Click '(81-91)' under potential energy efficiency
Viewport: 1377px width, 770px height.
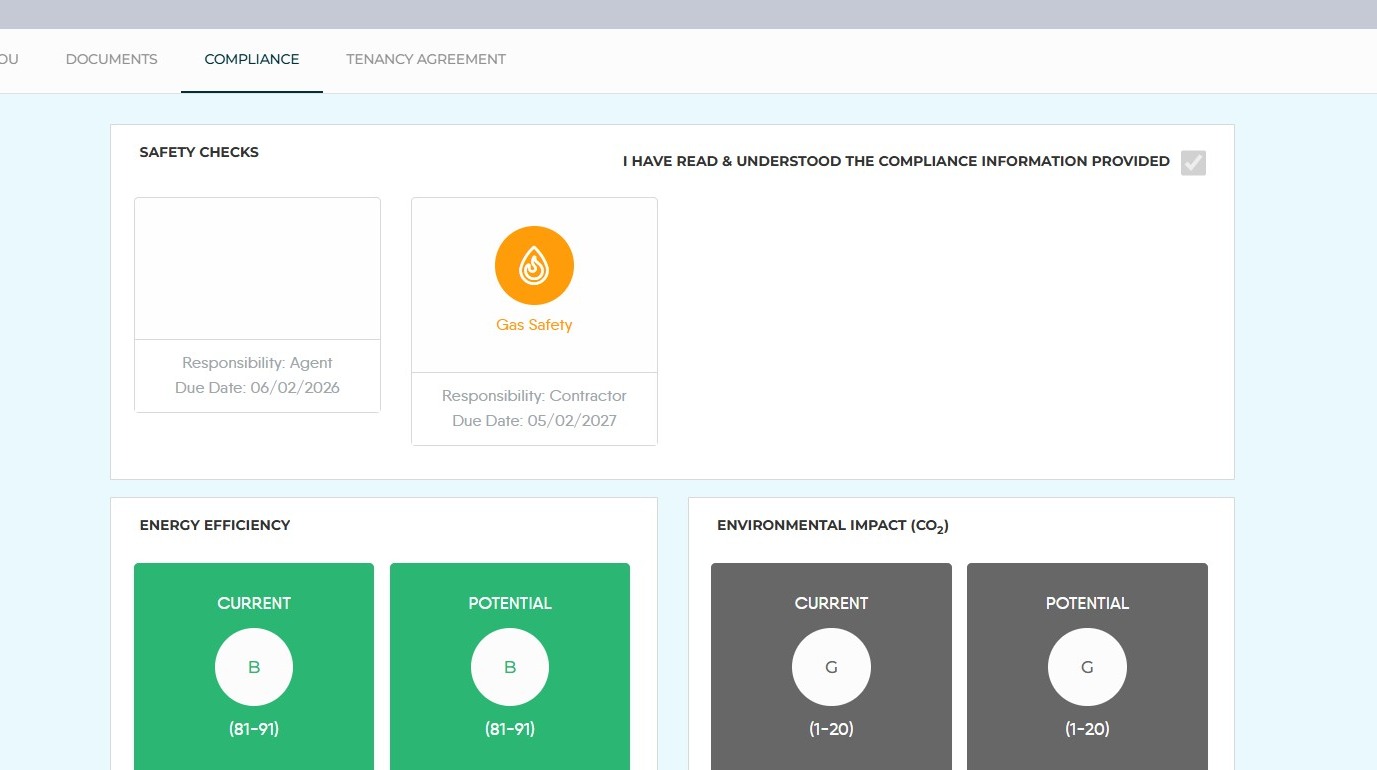(510, 729)
